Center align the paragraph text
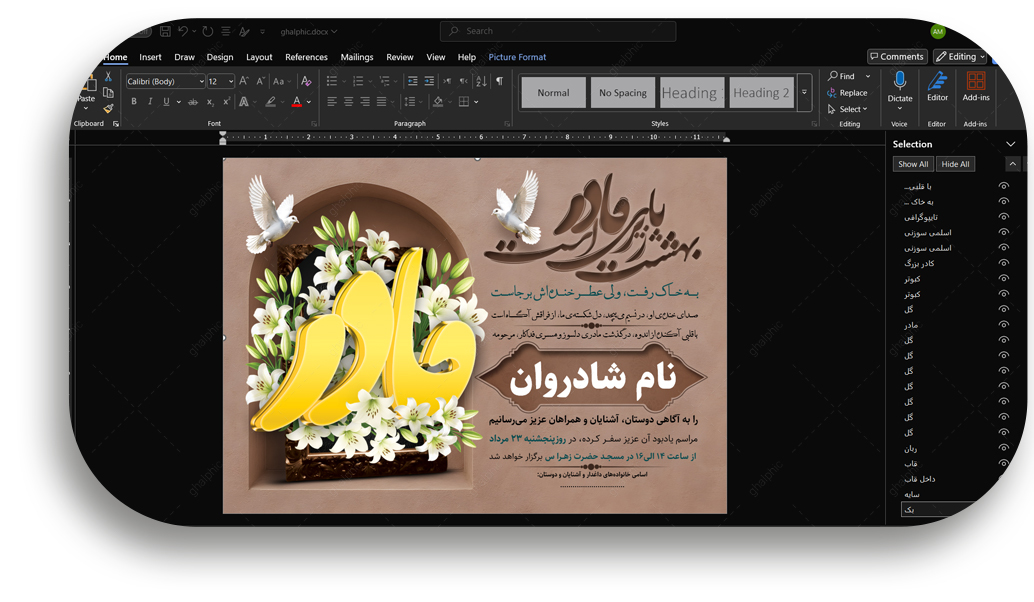This screenshot has height=602, width=1034. point(348,102)
